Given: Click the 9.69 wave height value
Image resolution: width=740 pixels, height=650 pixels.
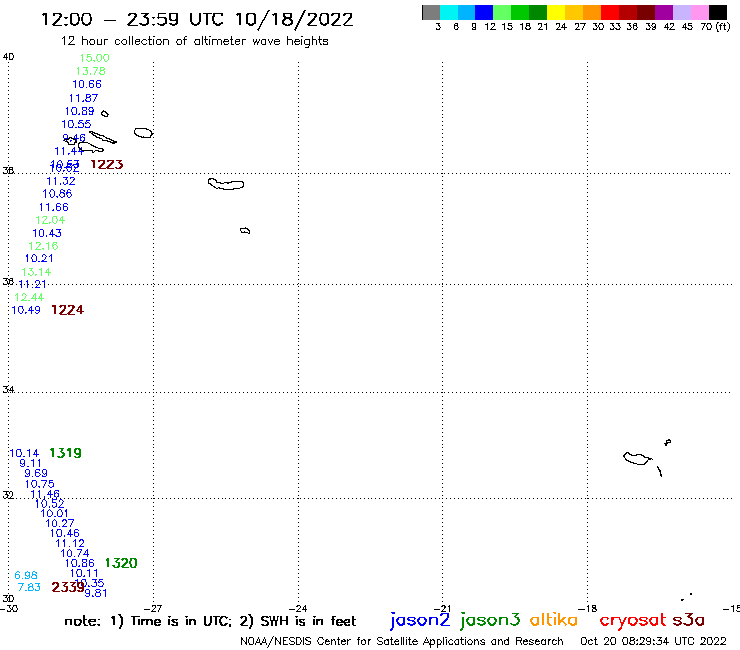Looking at the screenshot, I should (36, 473).
